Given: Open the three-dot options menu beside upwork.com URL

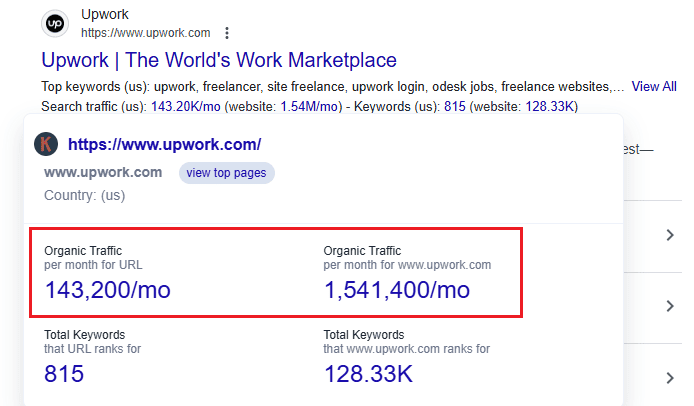Looking at the screenshot, I should click(227, 33).
